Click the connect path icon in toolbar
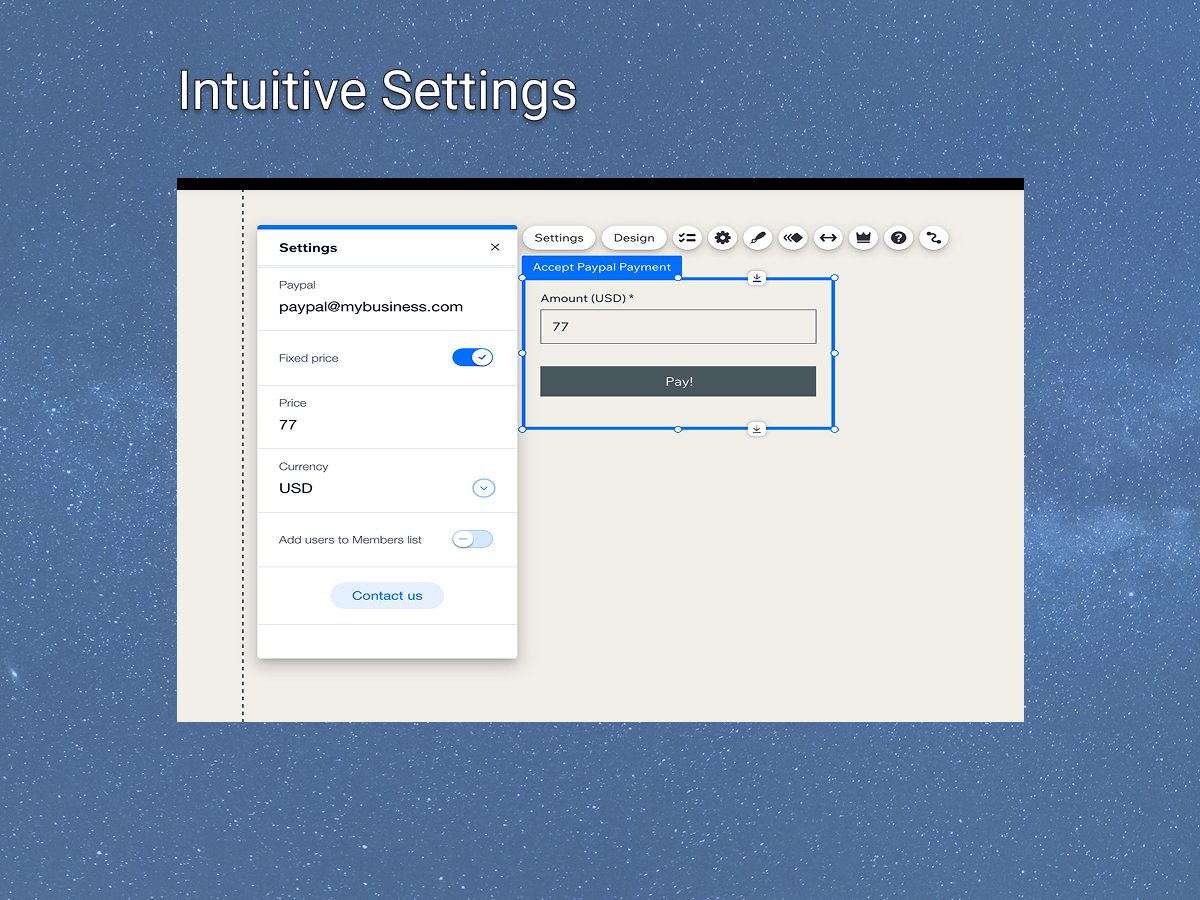The height and width of the screenshot is (900, 1200). (934, 238)
